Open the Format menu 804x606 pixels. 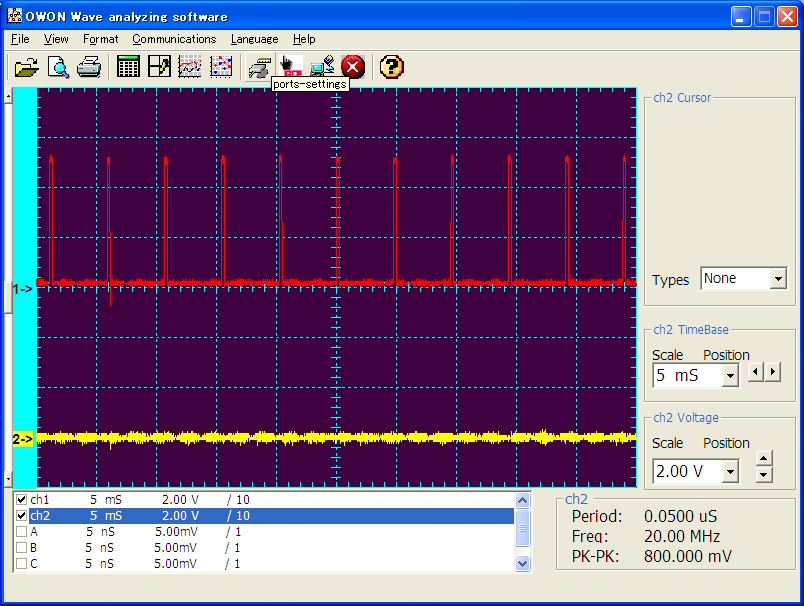[100, 39]
